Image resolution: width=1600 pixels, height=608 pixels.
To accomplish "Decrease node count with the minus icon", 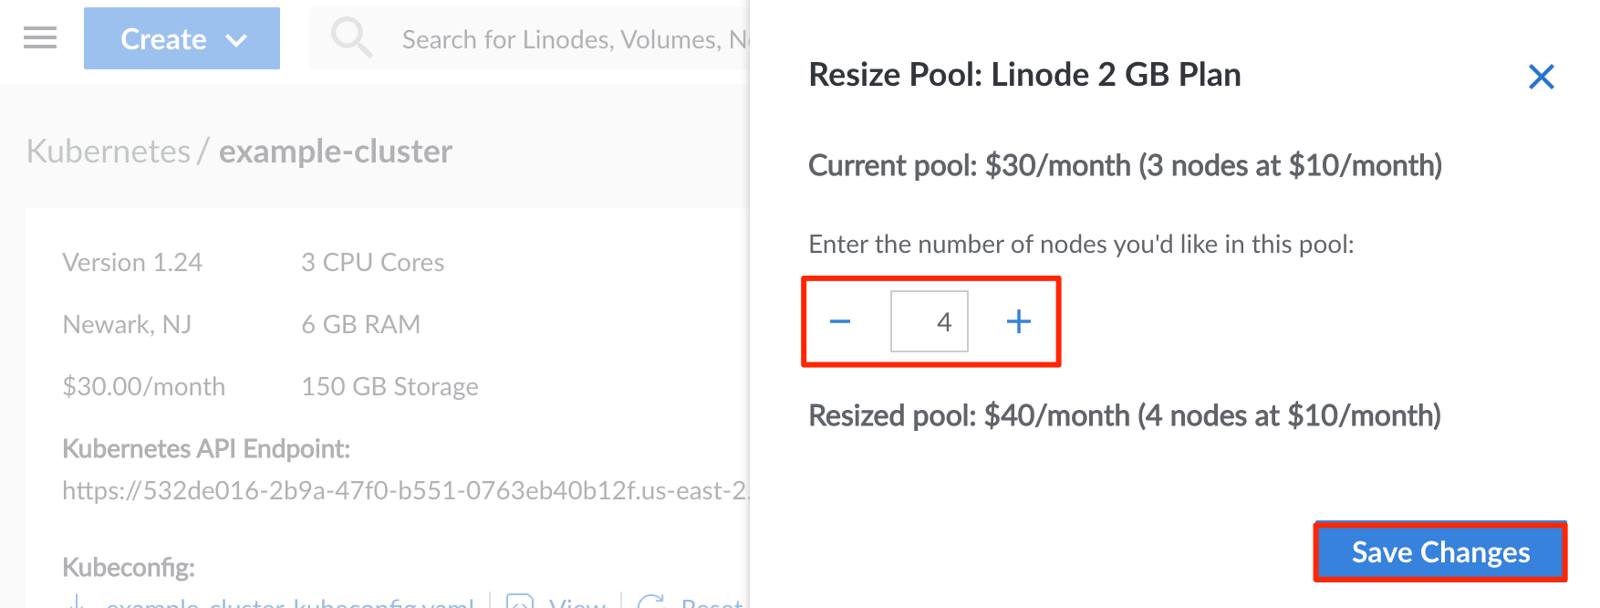I will (x=840, y=321).
